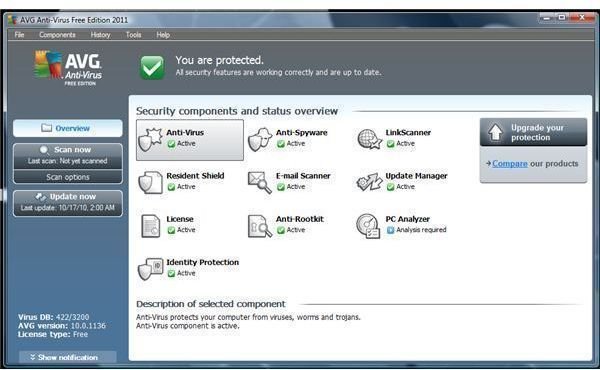Open the Identity Protection shield icon

click(151, 269)
